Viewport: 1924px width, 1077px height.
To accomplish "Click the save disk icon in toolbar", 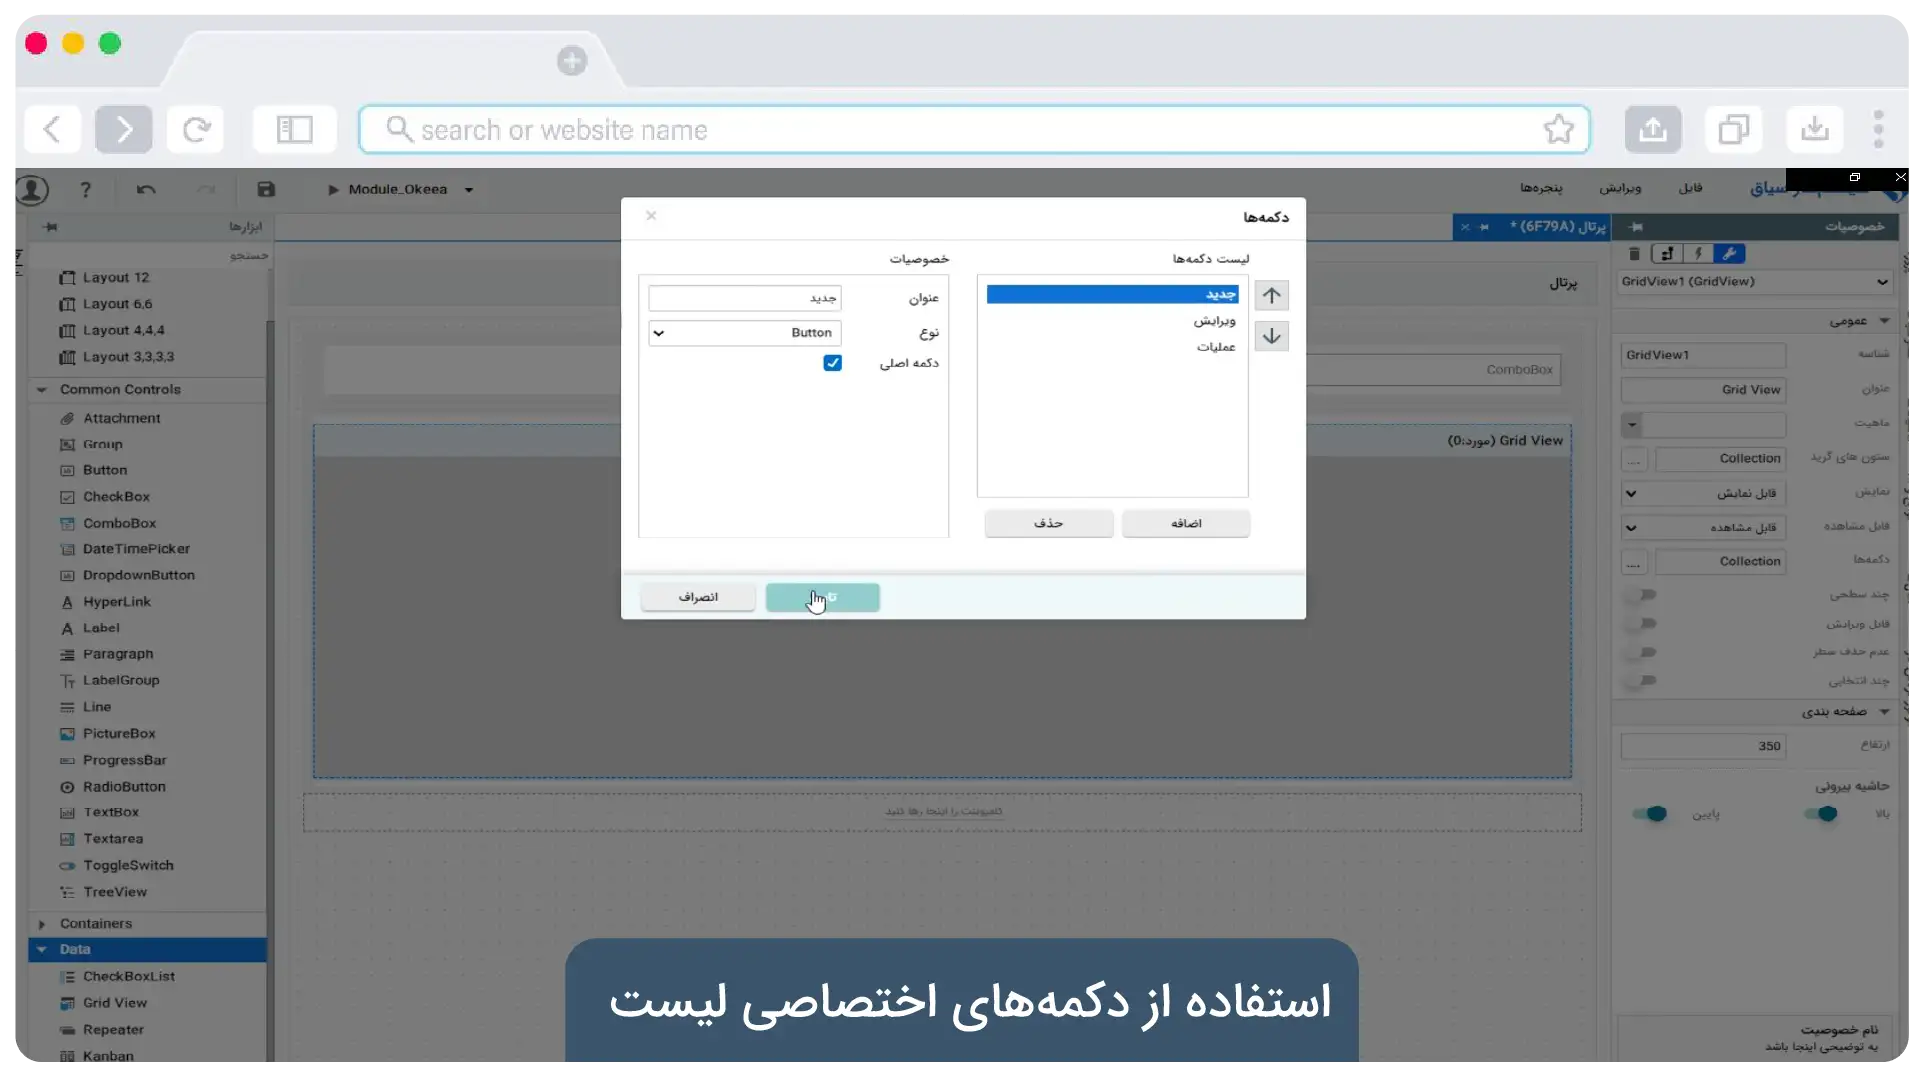I will [266, 189].
